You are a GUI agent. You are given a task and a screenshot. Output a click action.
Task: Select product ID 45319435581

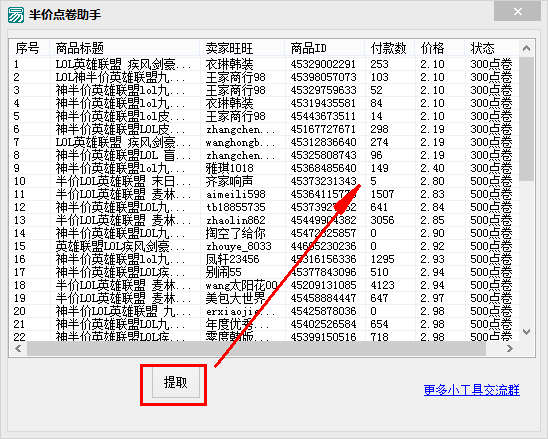click(x=323, y=103)
